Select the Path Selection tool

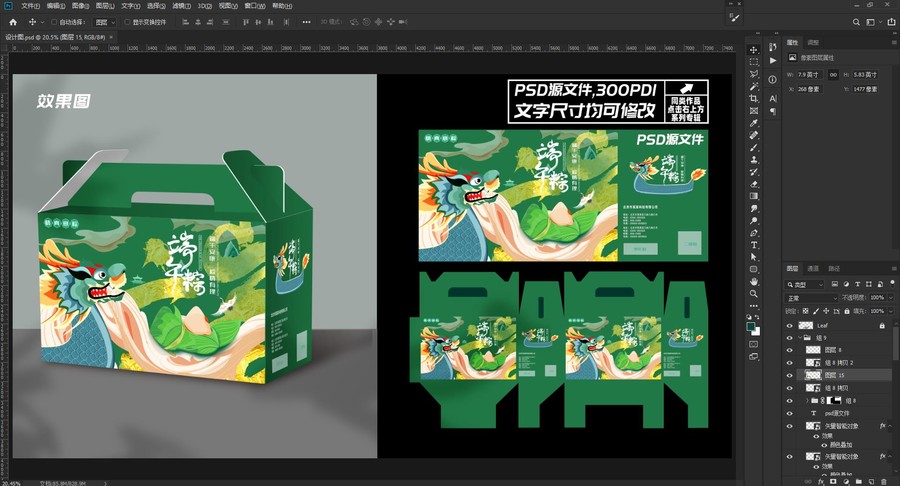pyautogui.click(x=754, y=257)
